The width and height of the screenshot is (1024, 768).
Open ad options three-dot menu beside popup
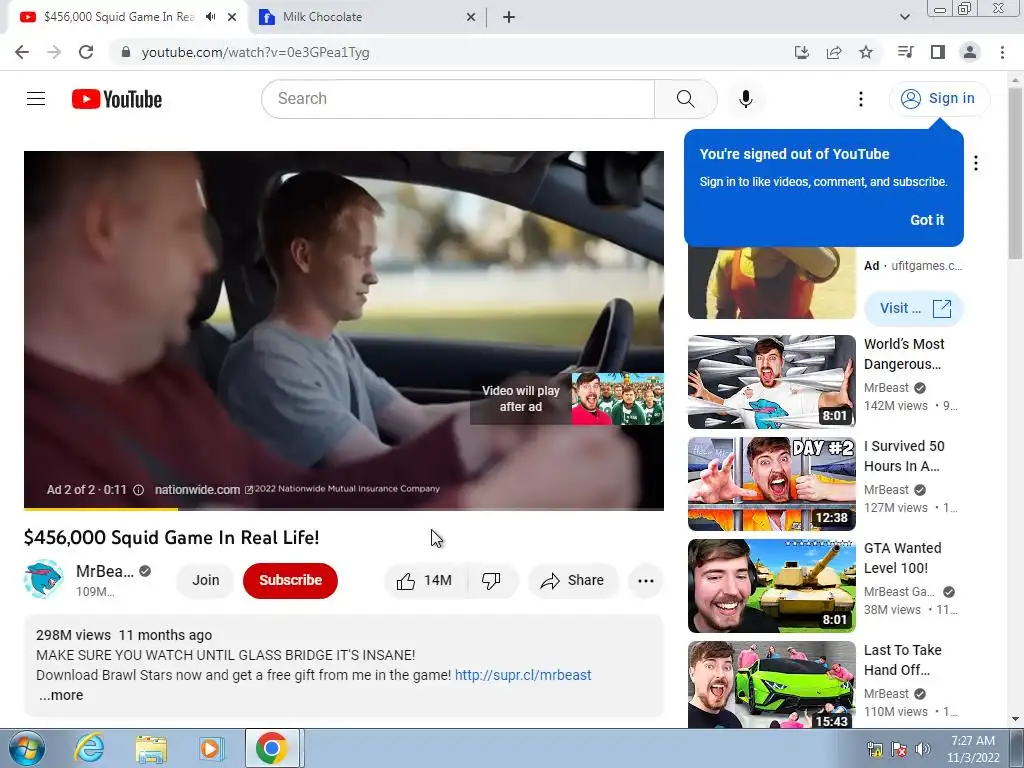(x=976, y=163)
